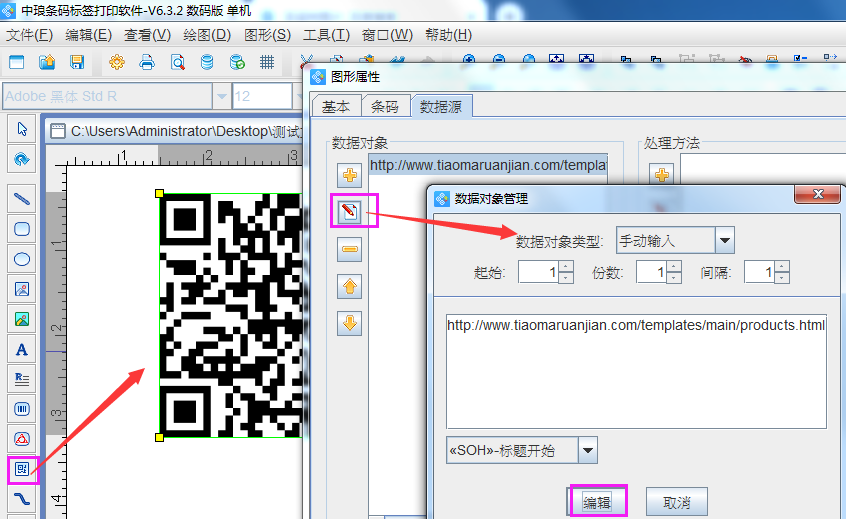Viewport: 846px width, 519px height.
Task: Choose the ellipse drawing tool
Action: pos(22,259)
